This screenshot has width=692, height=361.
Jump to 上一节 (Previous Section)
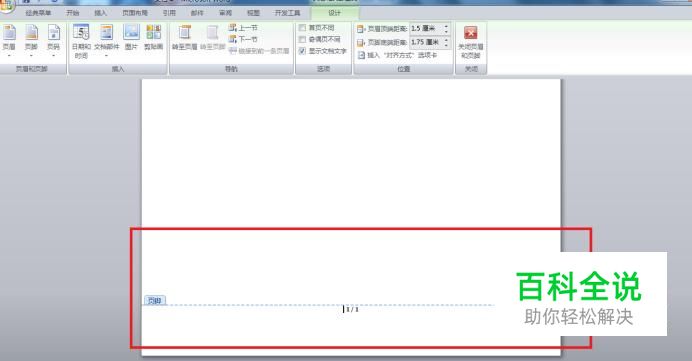[243, 28]
